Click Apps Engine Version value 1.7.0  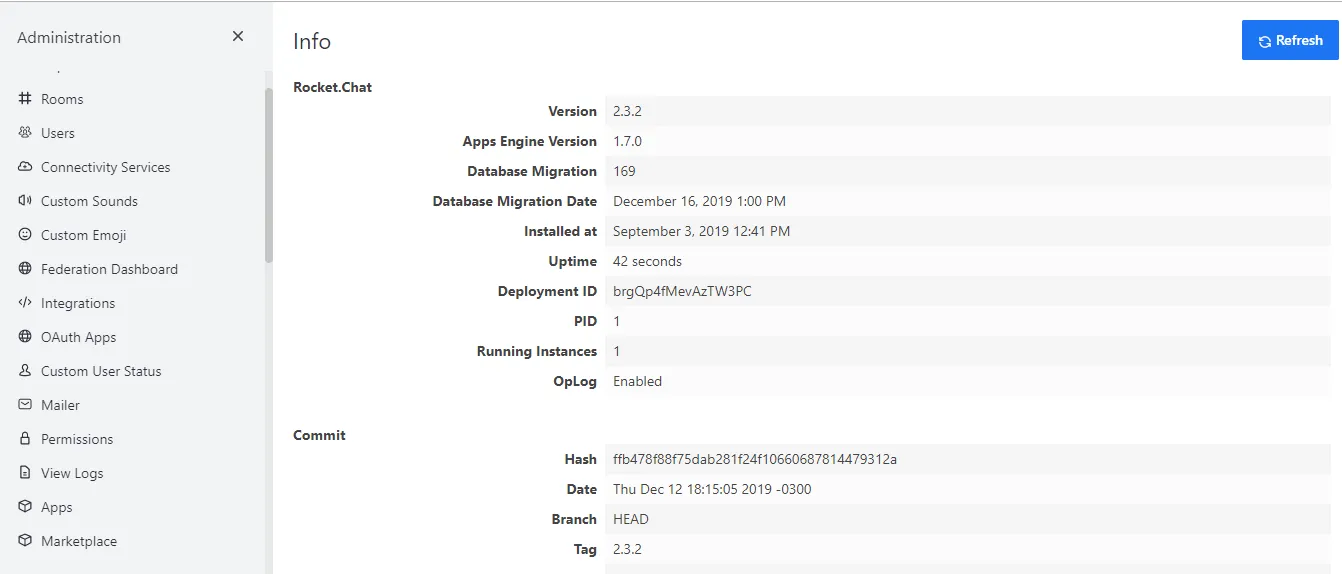pos(627,141)
